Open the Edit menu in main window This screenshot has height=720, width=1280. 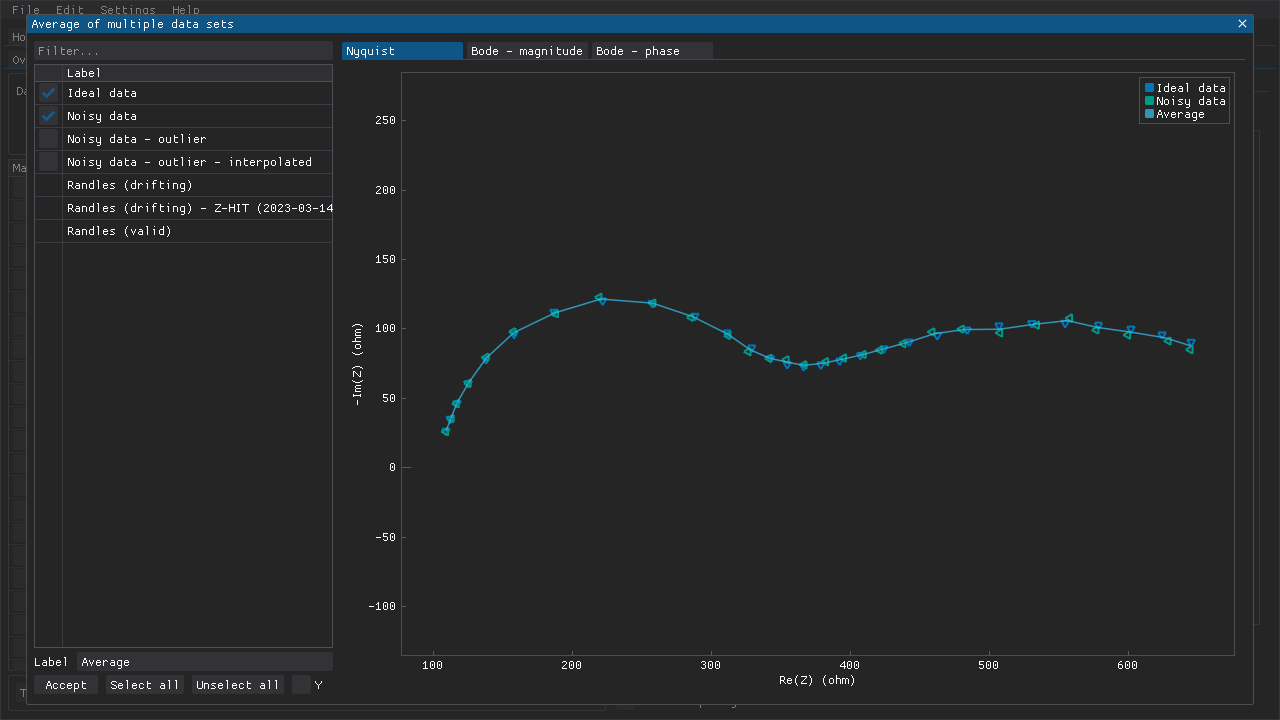(x=70, y=9)
